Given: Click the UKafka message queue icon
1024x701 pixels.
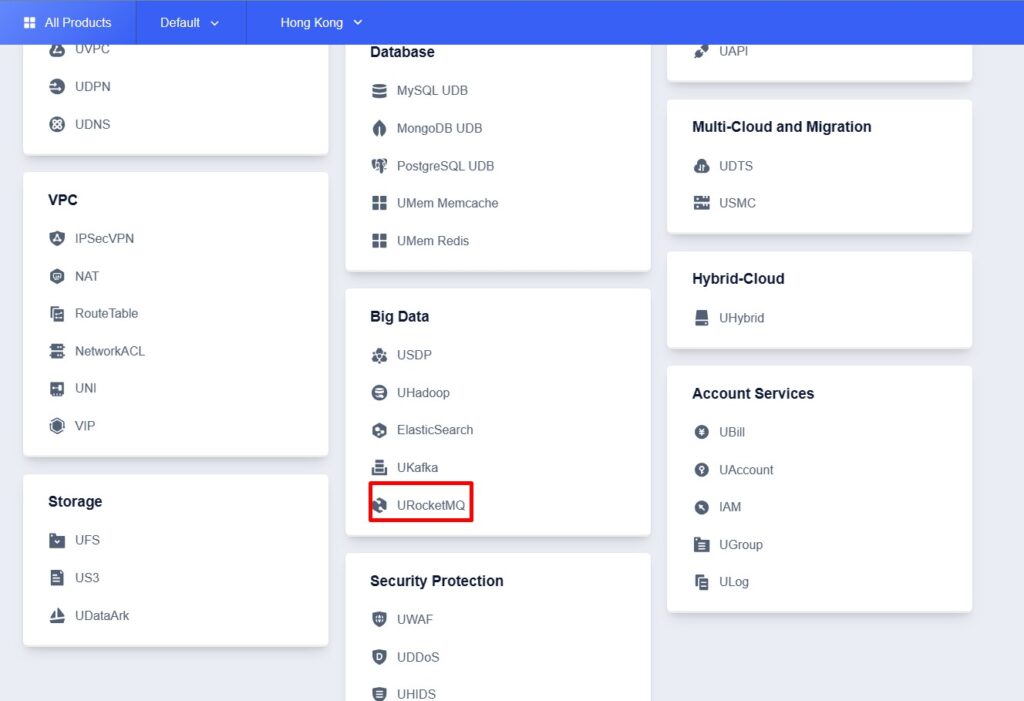Looking at the screenshot, I should click(380, 467).
